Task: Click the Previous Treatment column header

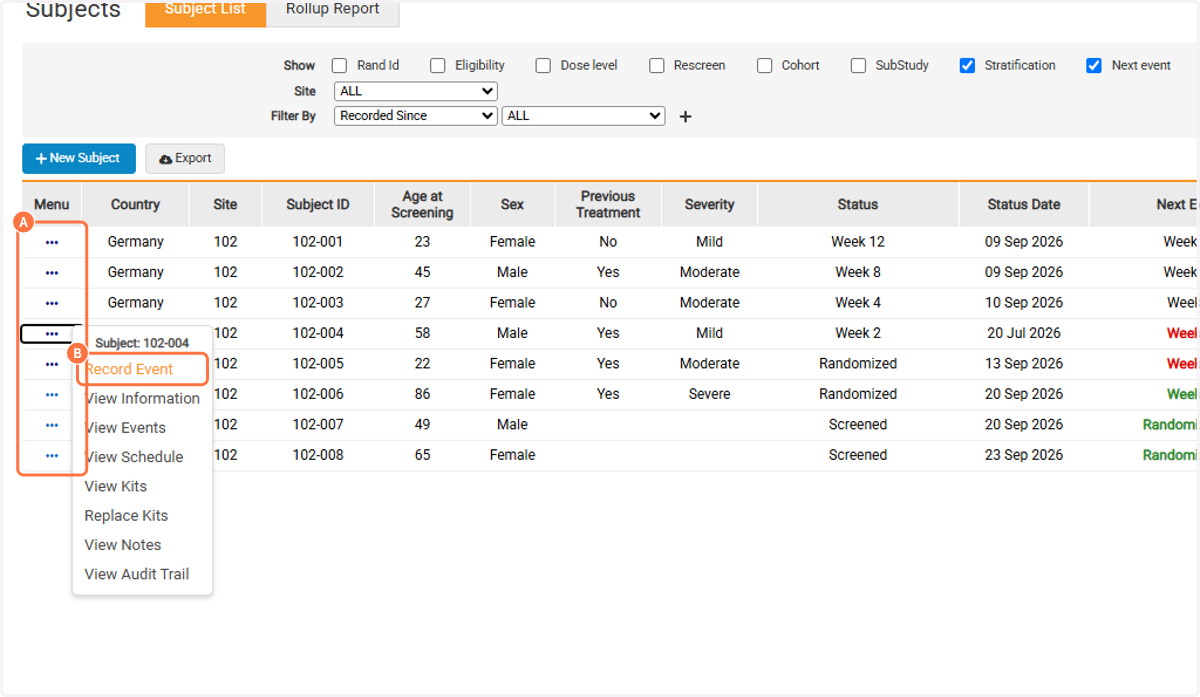Action: [x=608, y=205]
